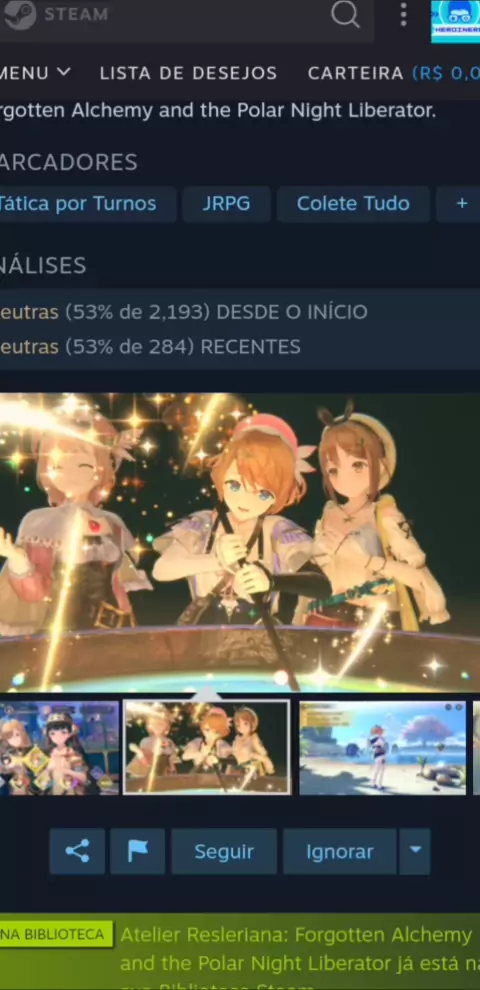Select the Tática por Turnos tag
Screen dimensions: 480x990
[85, 203]
